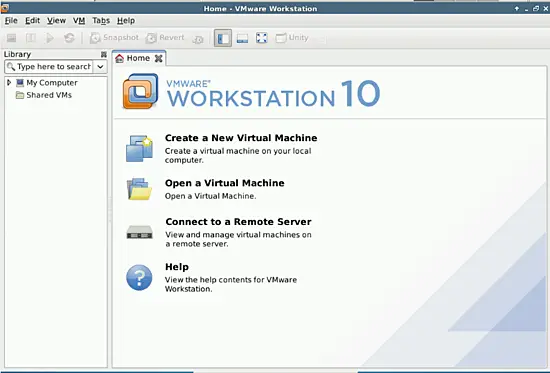Open the View menu
Screen dimensions: 550x373
pyautogui.click(x=56, y=21)
